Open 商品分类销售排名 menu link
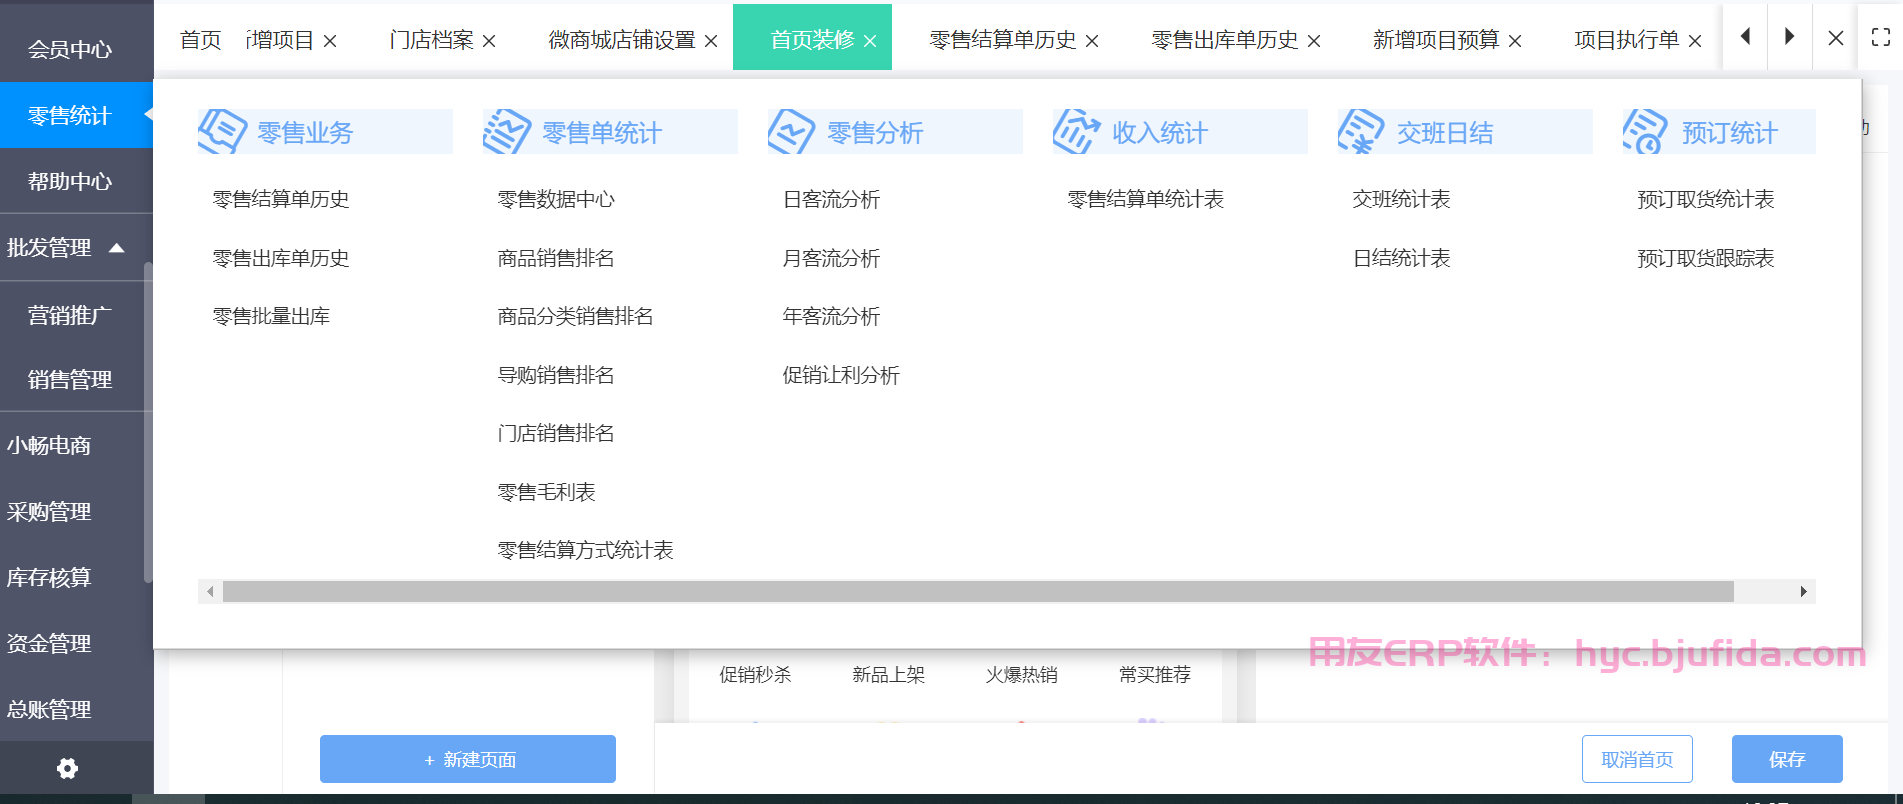This screenshot has width=1903, height=804. pos(575,316)
